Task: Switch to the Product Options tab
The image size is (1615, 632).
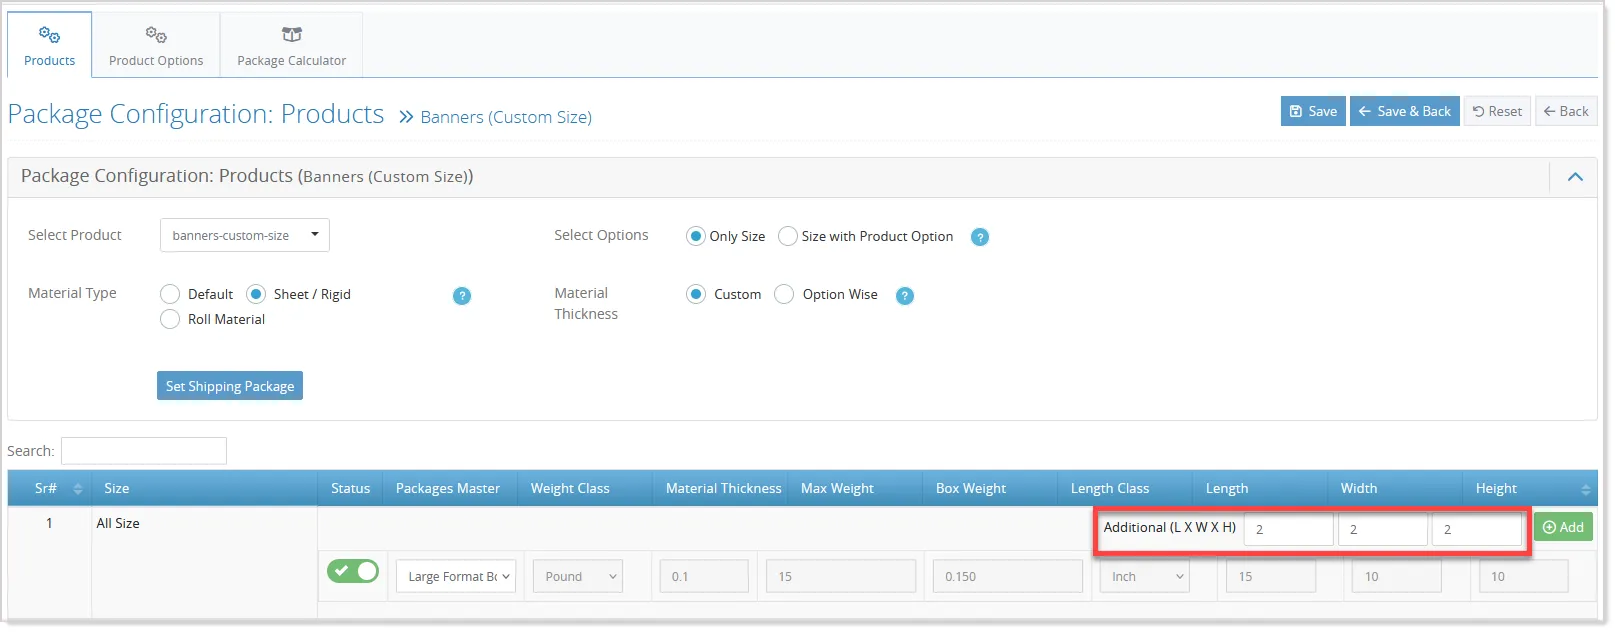Action: point(156,45)
